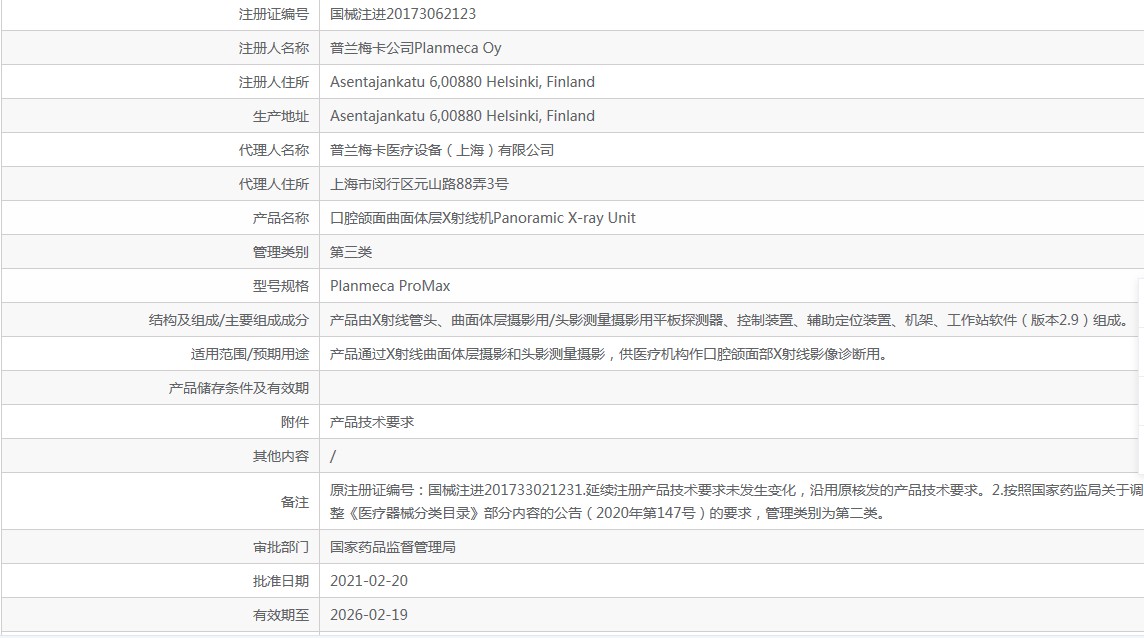Click the 批准日期 label

281,581
